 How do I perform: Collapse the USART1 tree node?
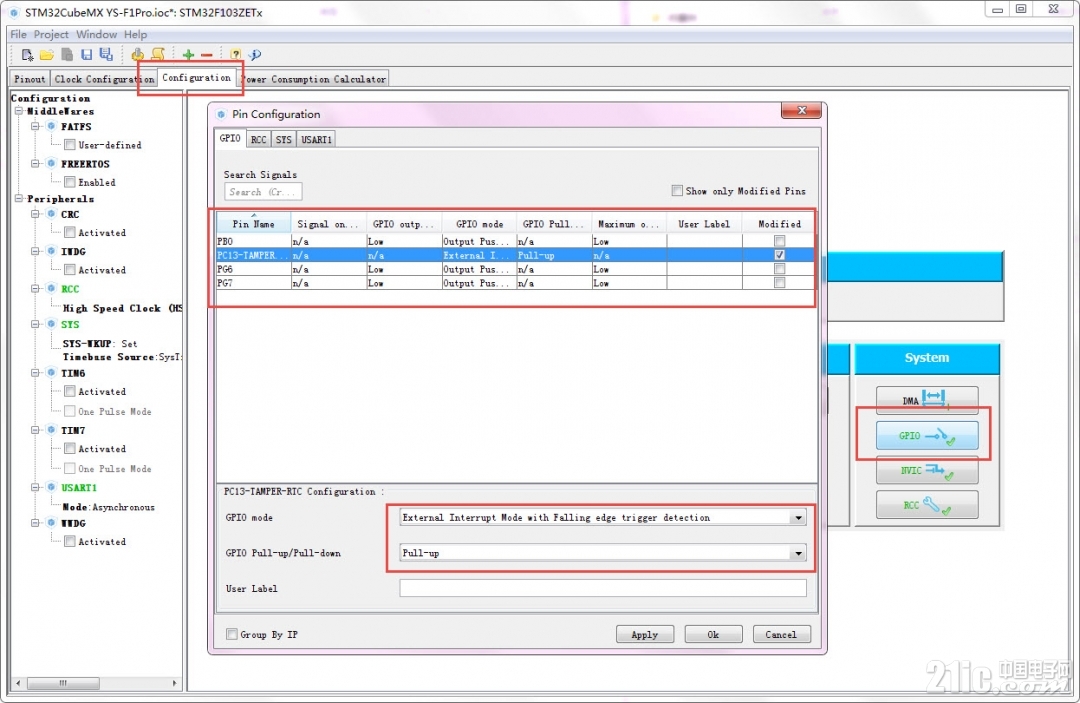[x=34, y=487]
